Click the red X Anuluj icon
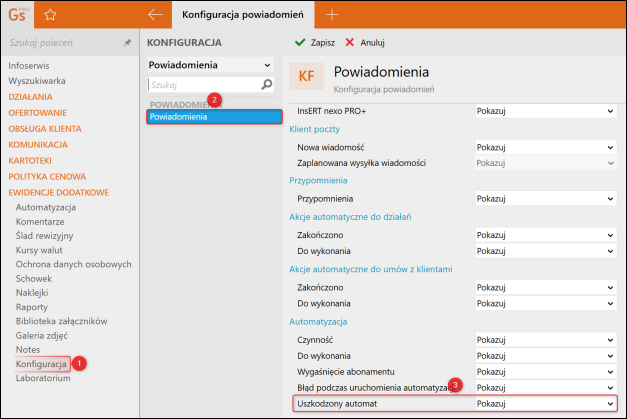The height and width of the screenshot is (419, 627). coord(349,43)
